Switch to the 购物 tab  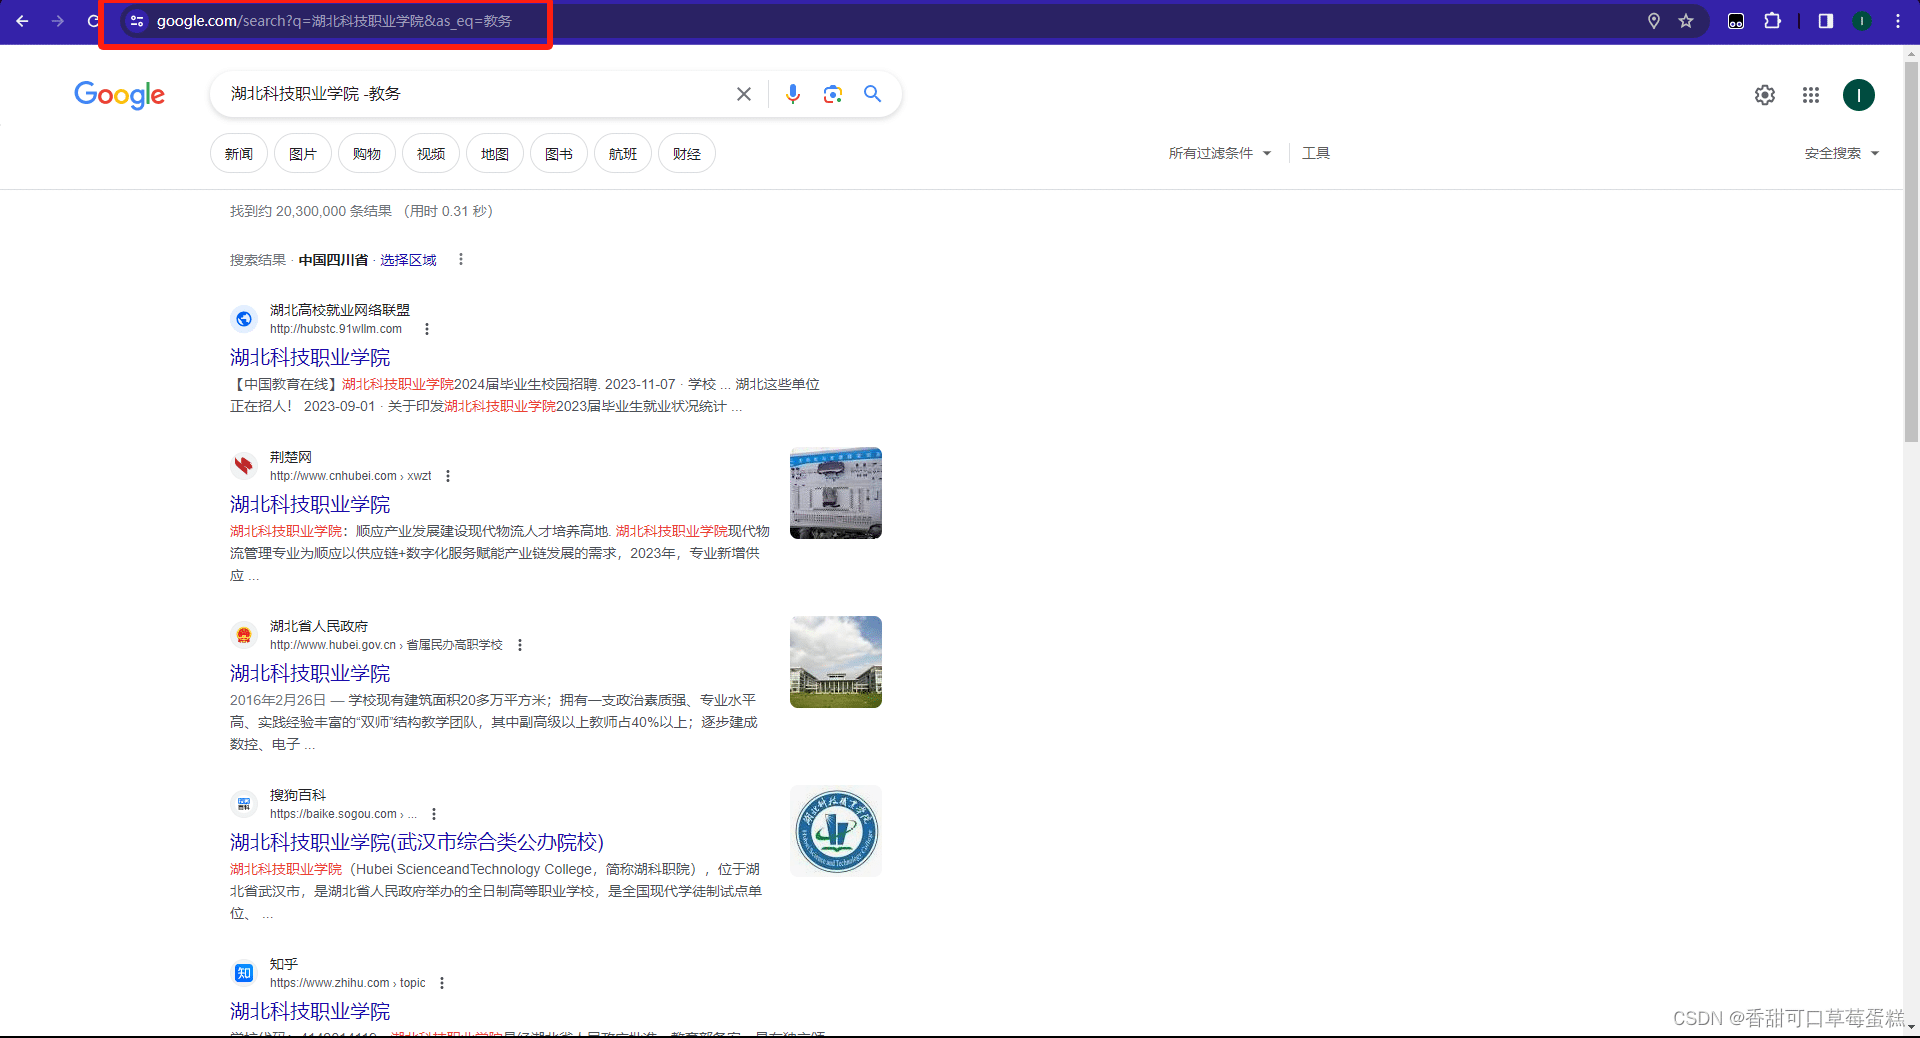click(367, 153)
